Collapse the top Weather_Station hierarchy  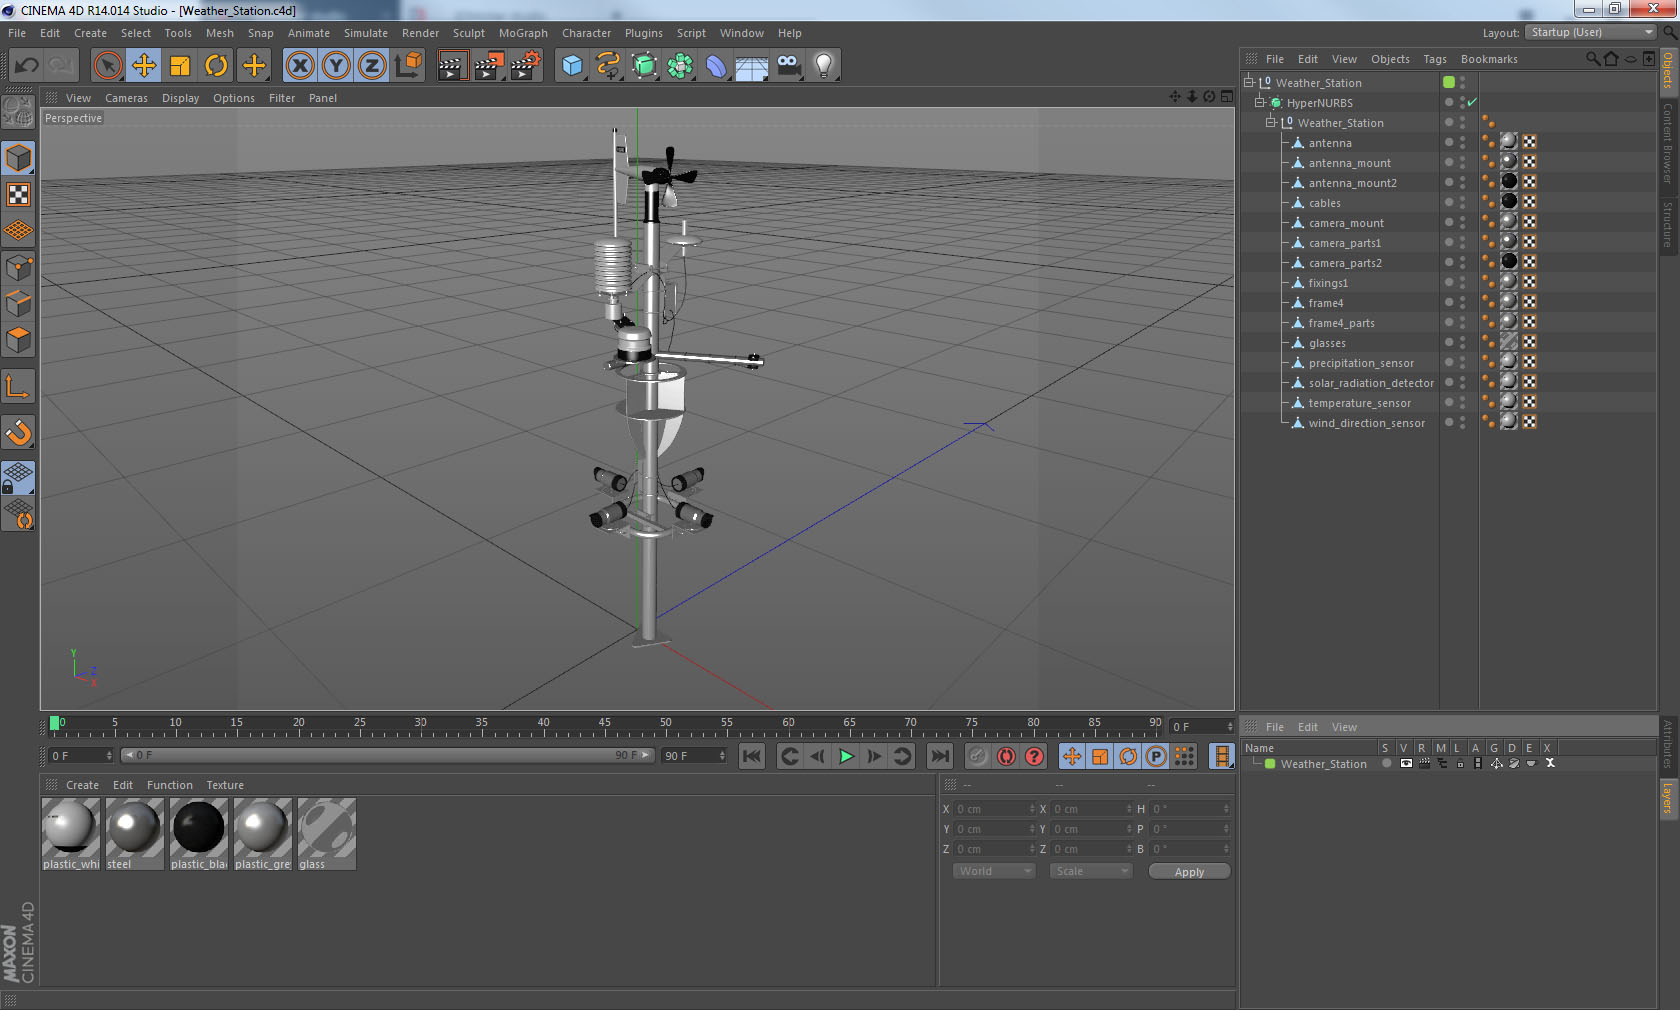[x=1249, y=82]
